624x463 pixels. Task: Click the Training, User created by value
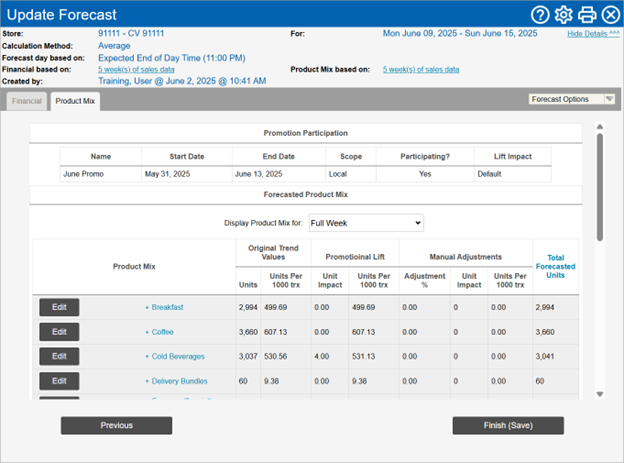point(182,81)
